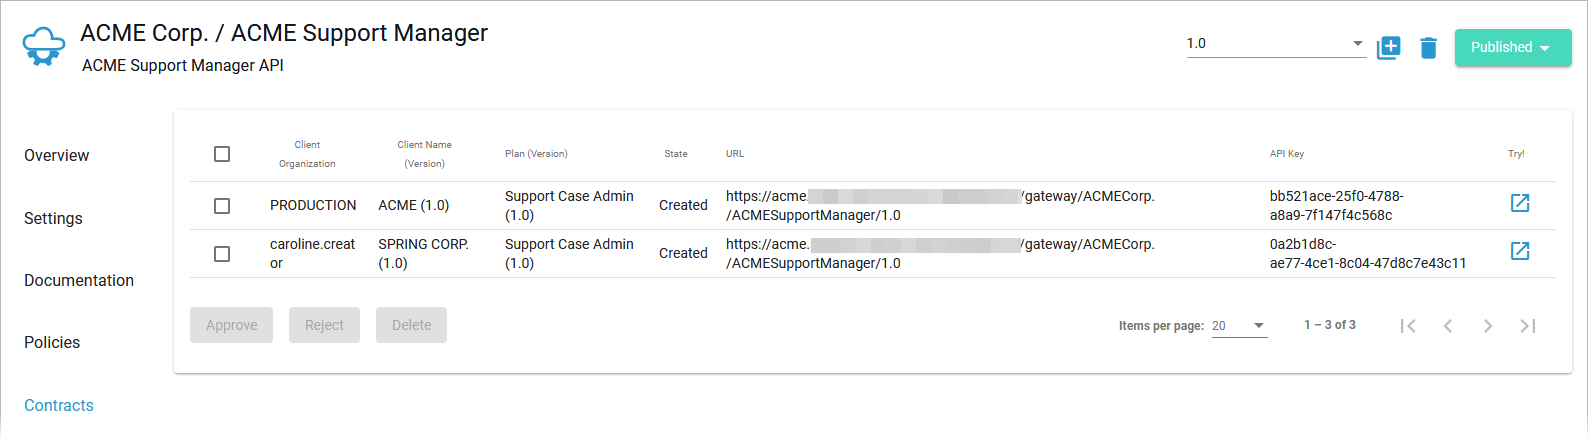Go to previous page of contracts

[x=1448, y=326]
